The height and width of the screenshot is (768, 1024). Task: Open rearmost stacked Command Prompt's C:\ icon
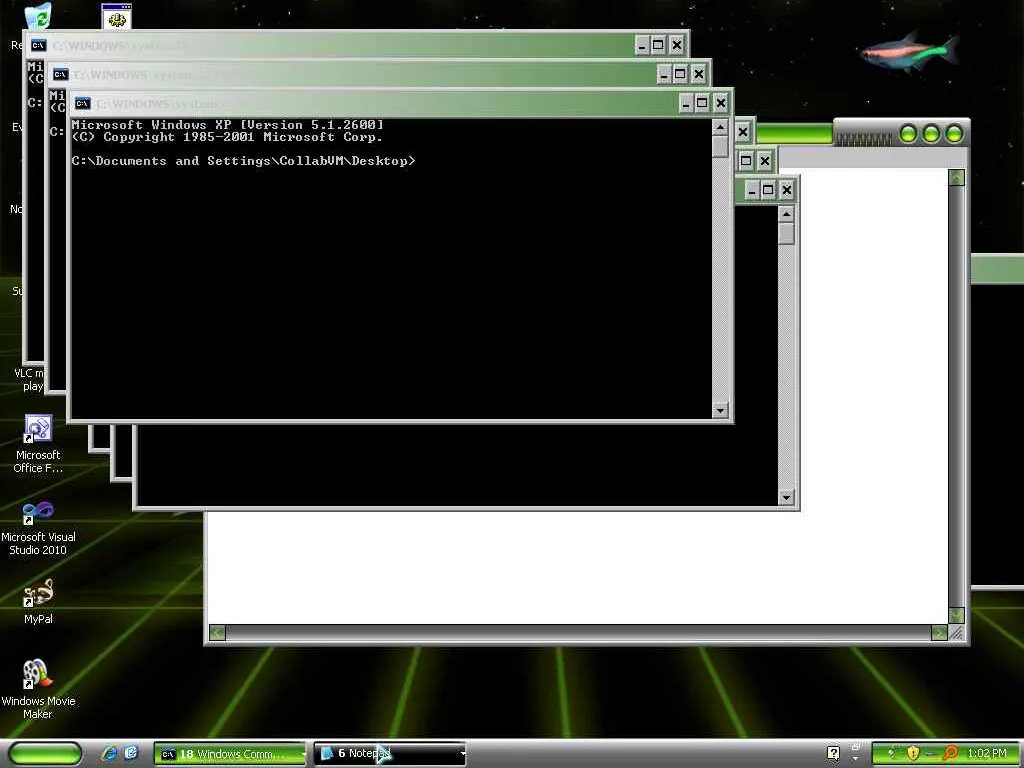click(x=38, y=44)
